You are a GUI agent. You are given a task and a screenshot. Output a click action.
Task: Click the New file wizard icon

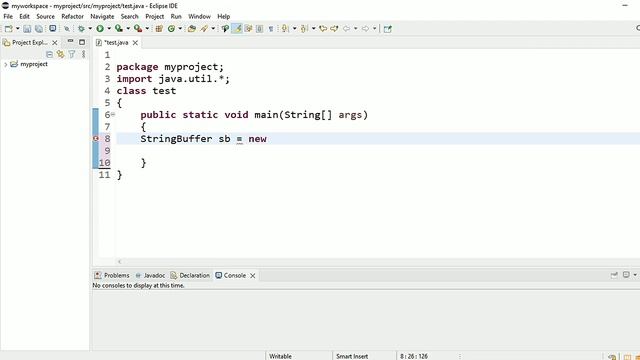click(x=8, y=29)
